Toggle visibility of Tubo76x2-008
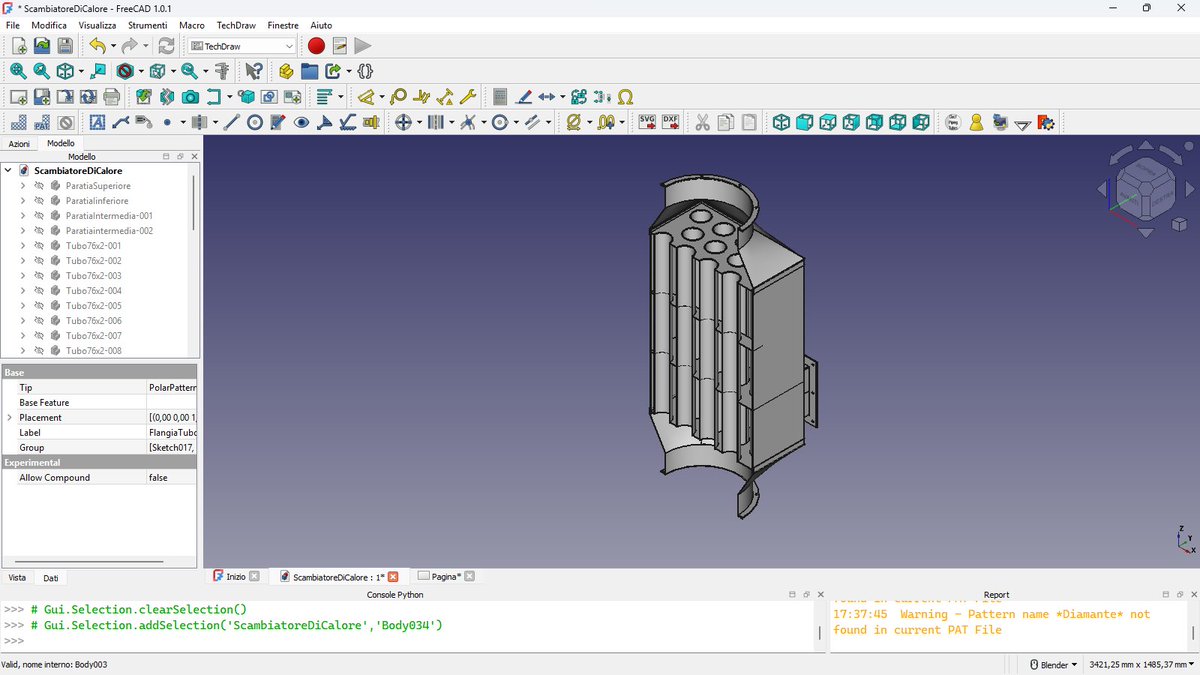This screenshot has width=1200, height=675. click(39, 351)
